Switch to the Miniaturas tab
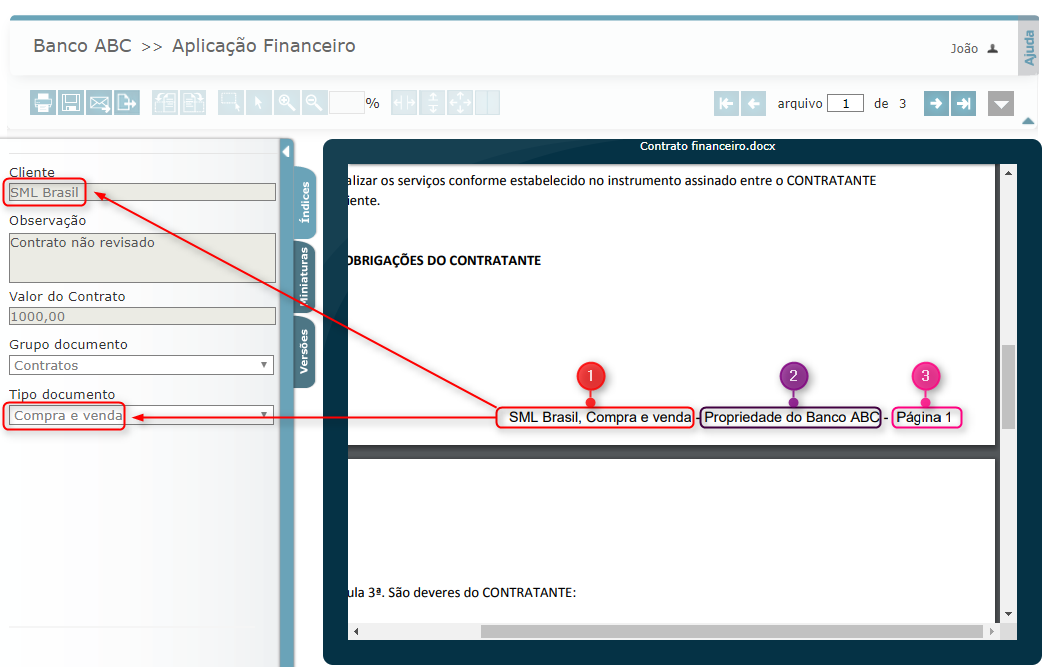Screen dimensions: 1050x667 306,276
